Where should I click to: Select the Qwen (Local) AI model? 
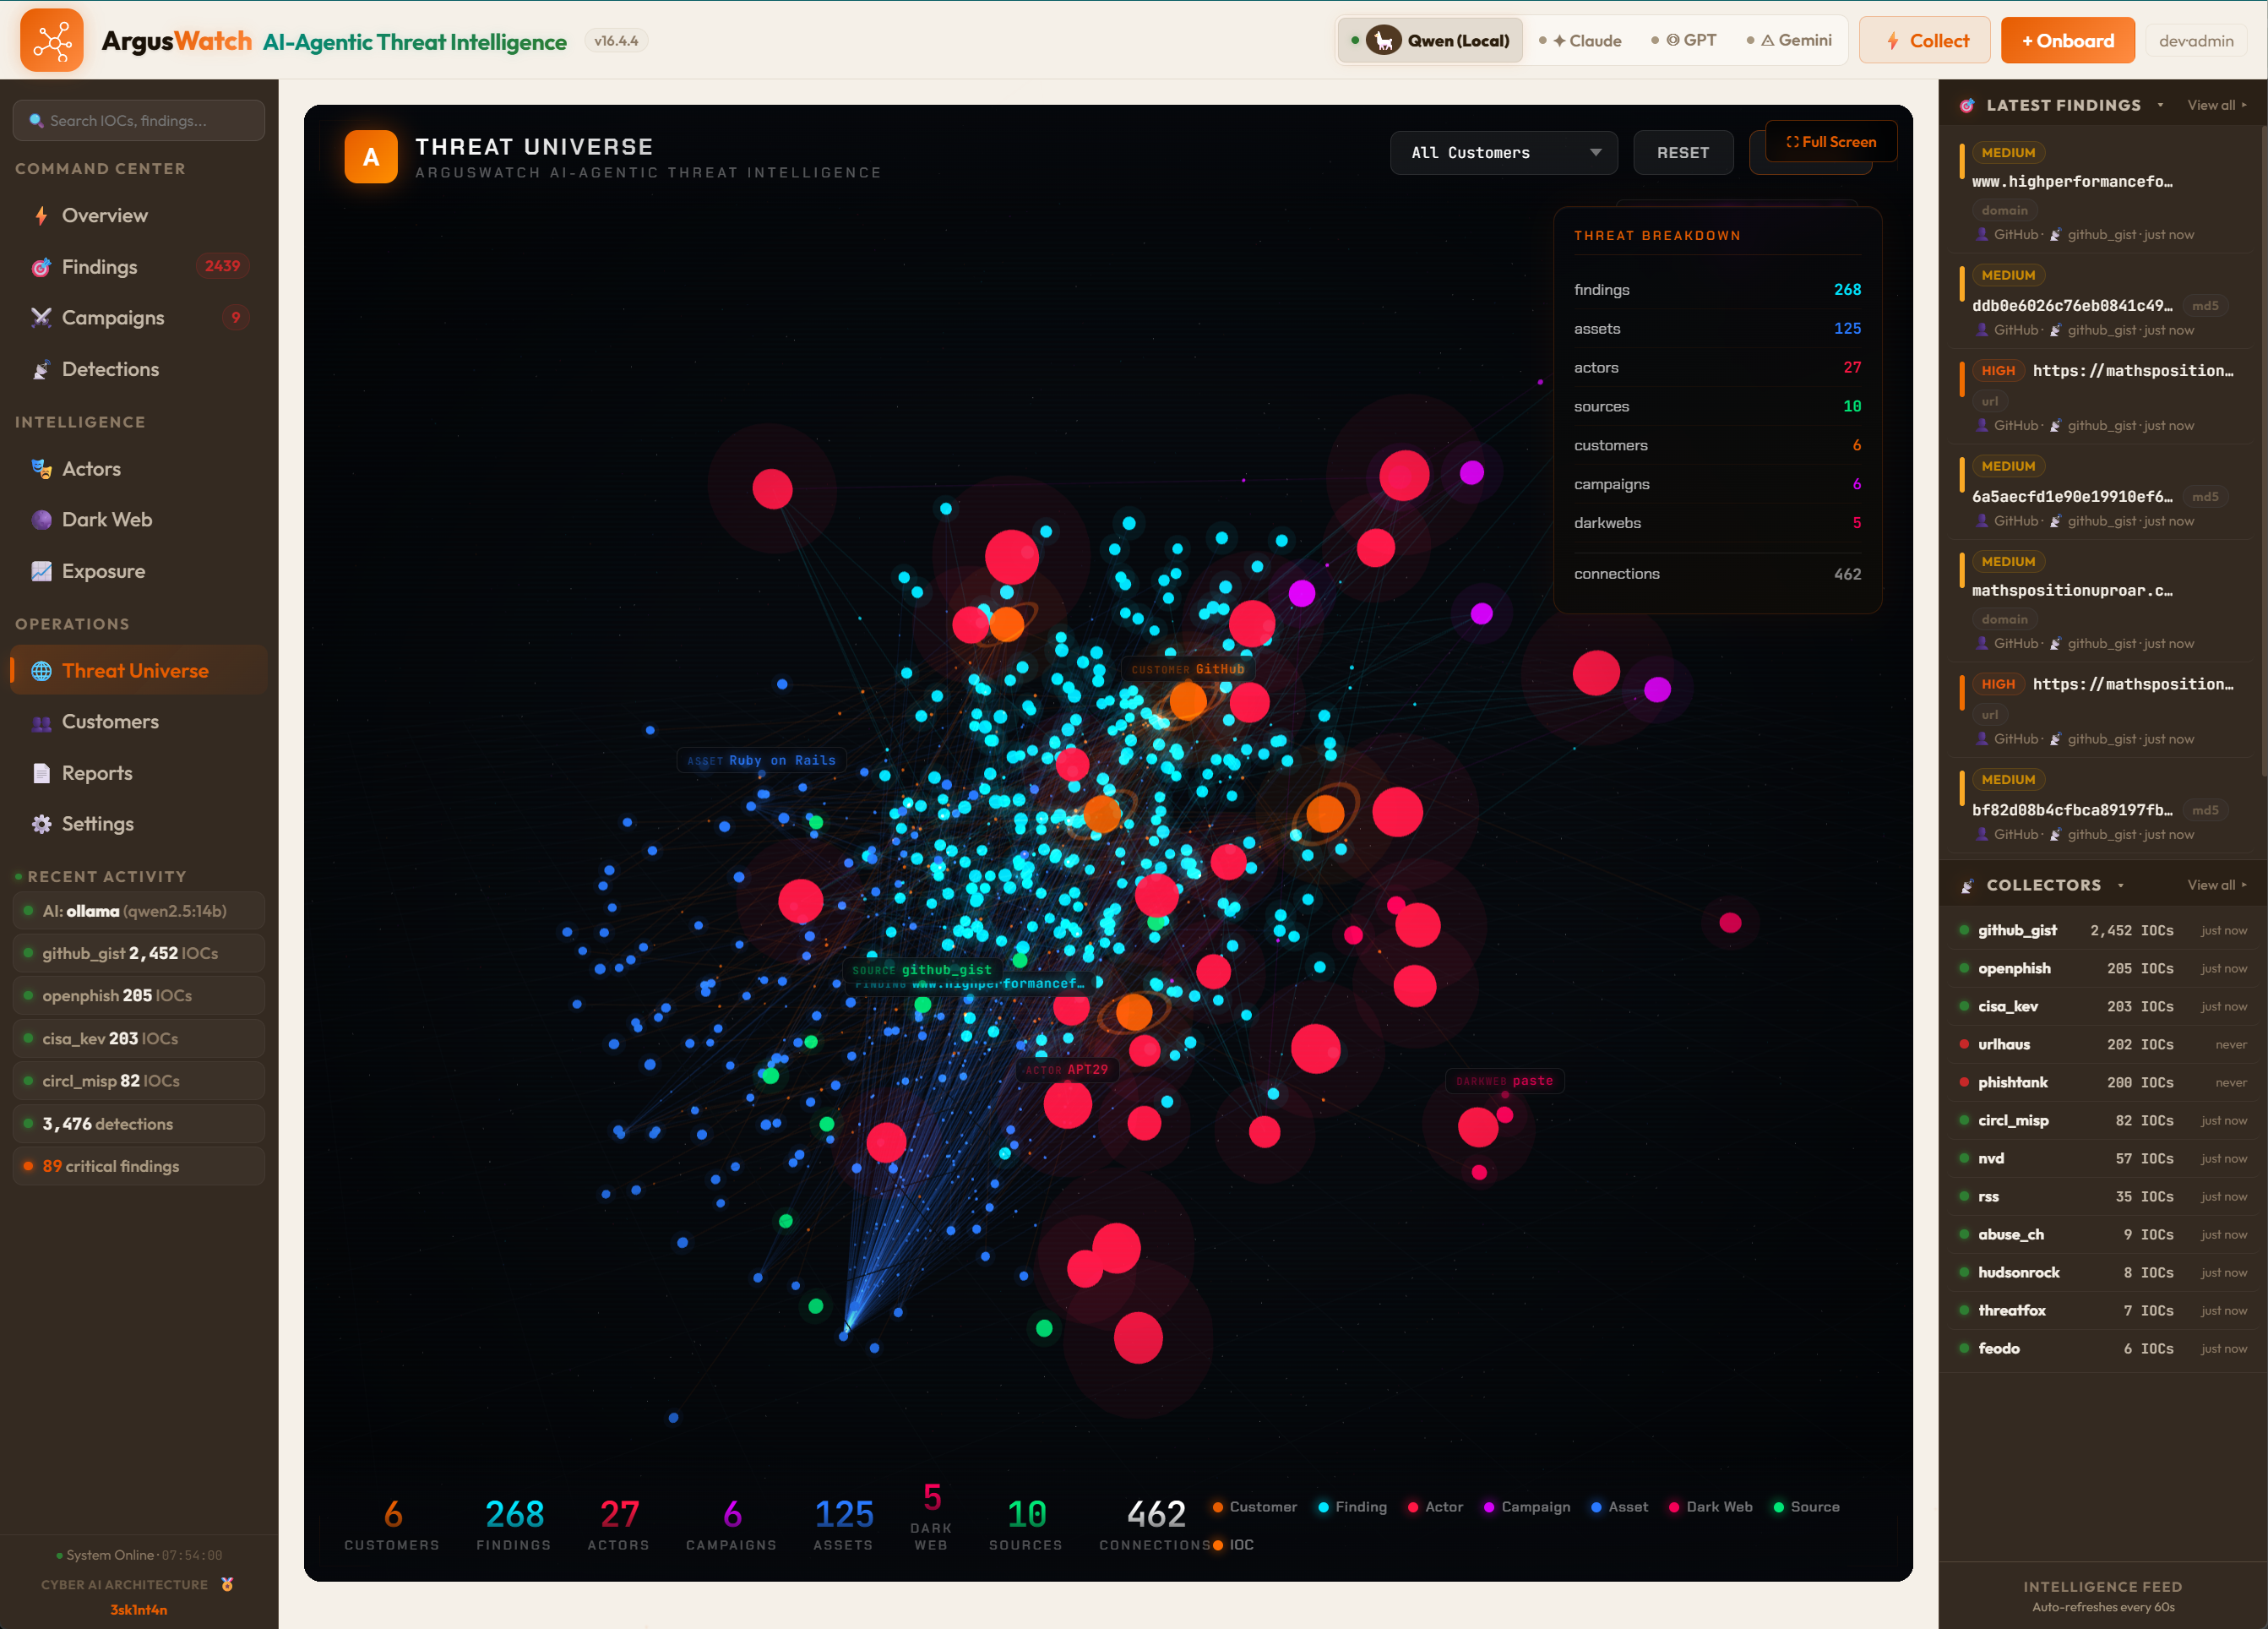[x=1431, y=41]
